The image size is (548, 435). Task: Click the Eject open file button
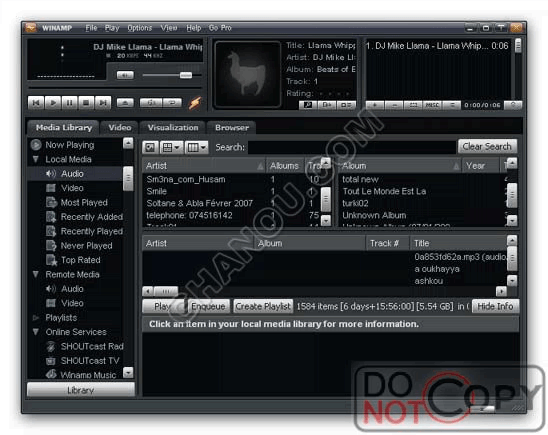(x=125, y=103)
